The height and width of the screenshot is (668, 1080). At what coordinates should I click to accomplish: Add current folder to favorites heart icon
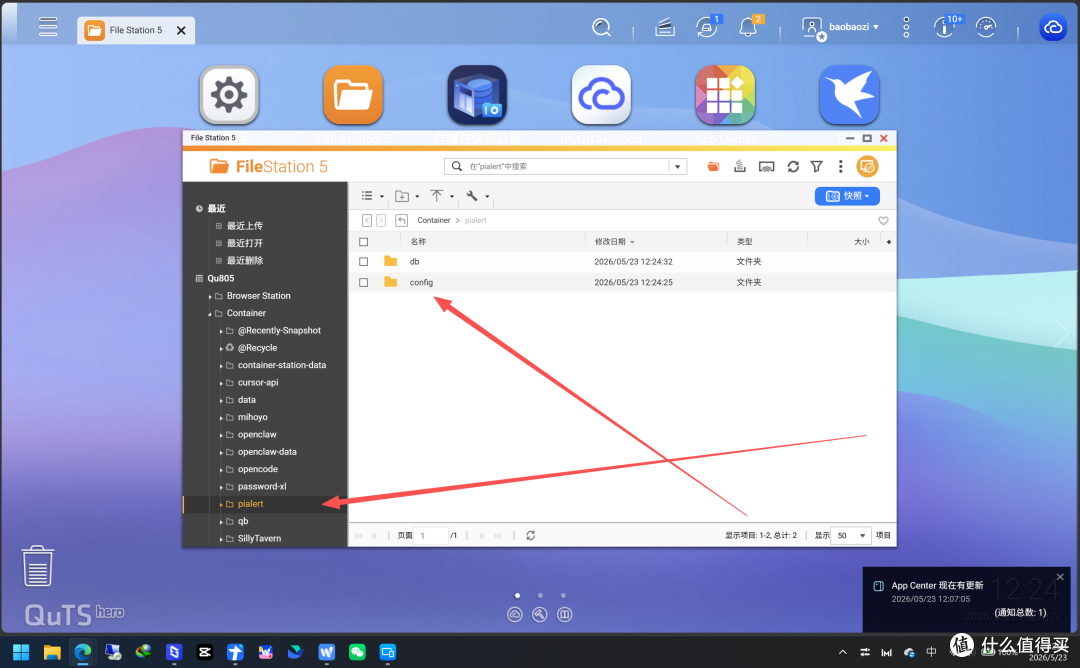click(883, 221)
